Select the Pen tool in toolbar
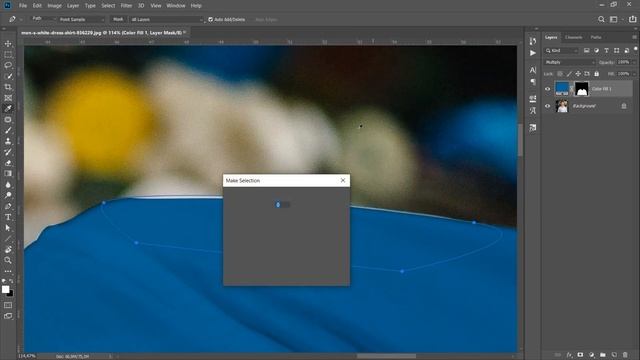 8,206
